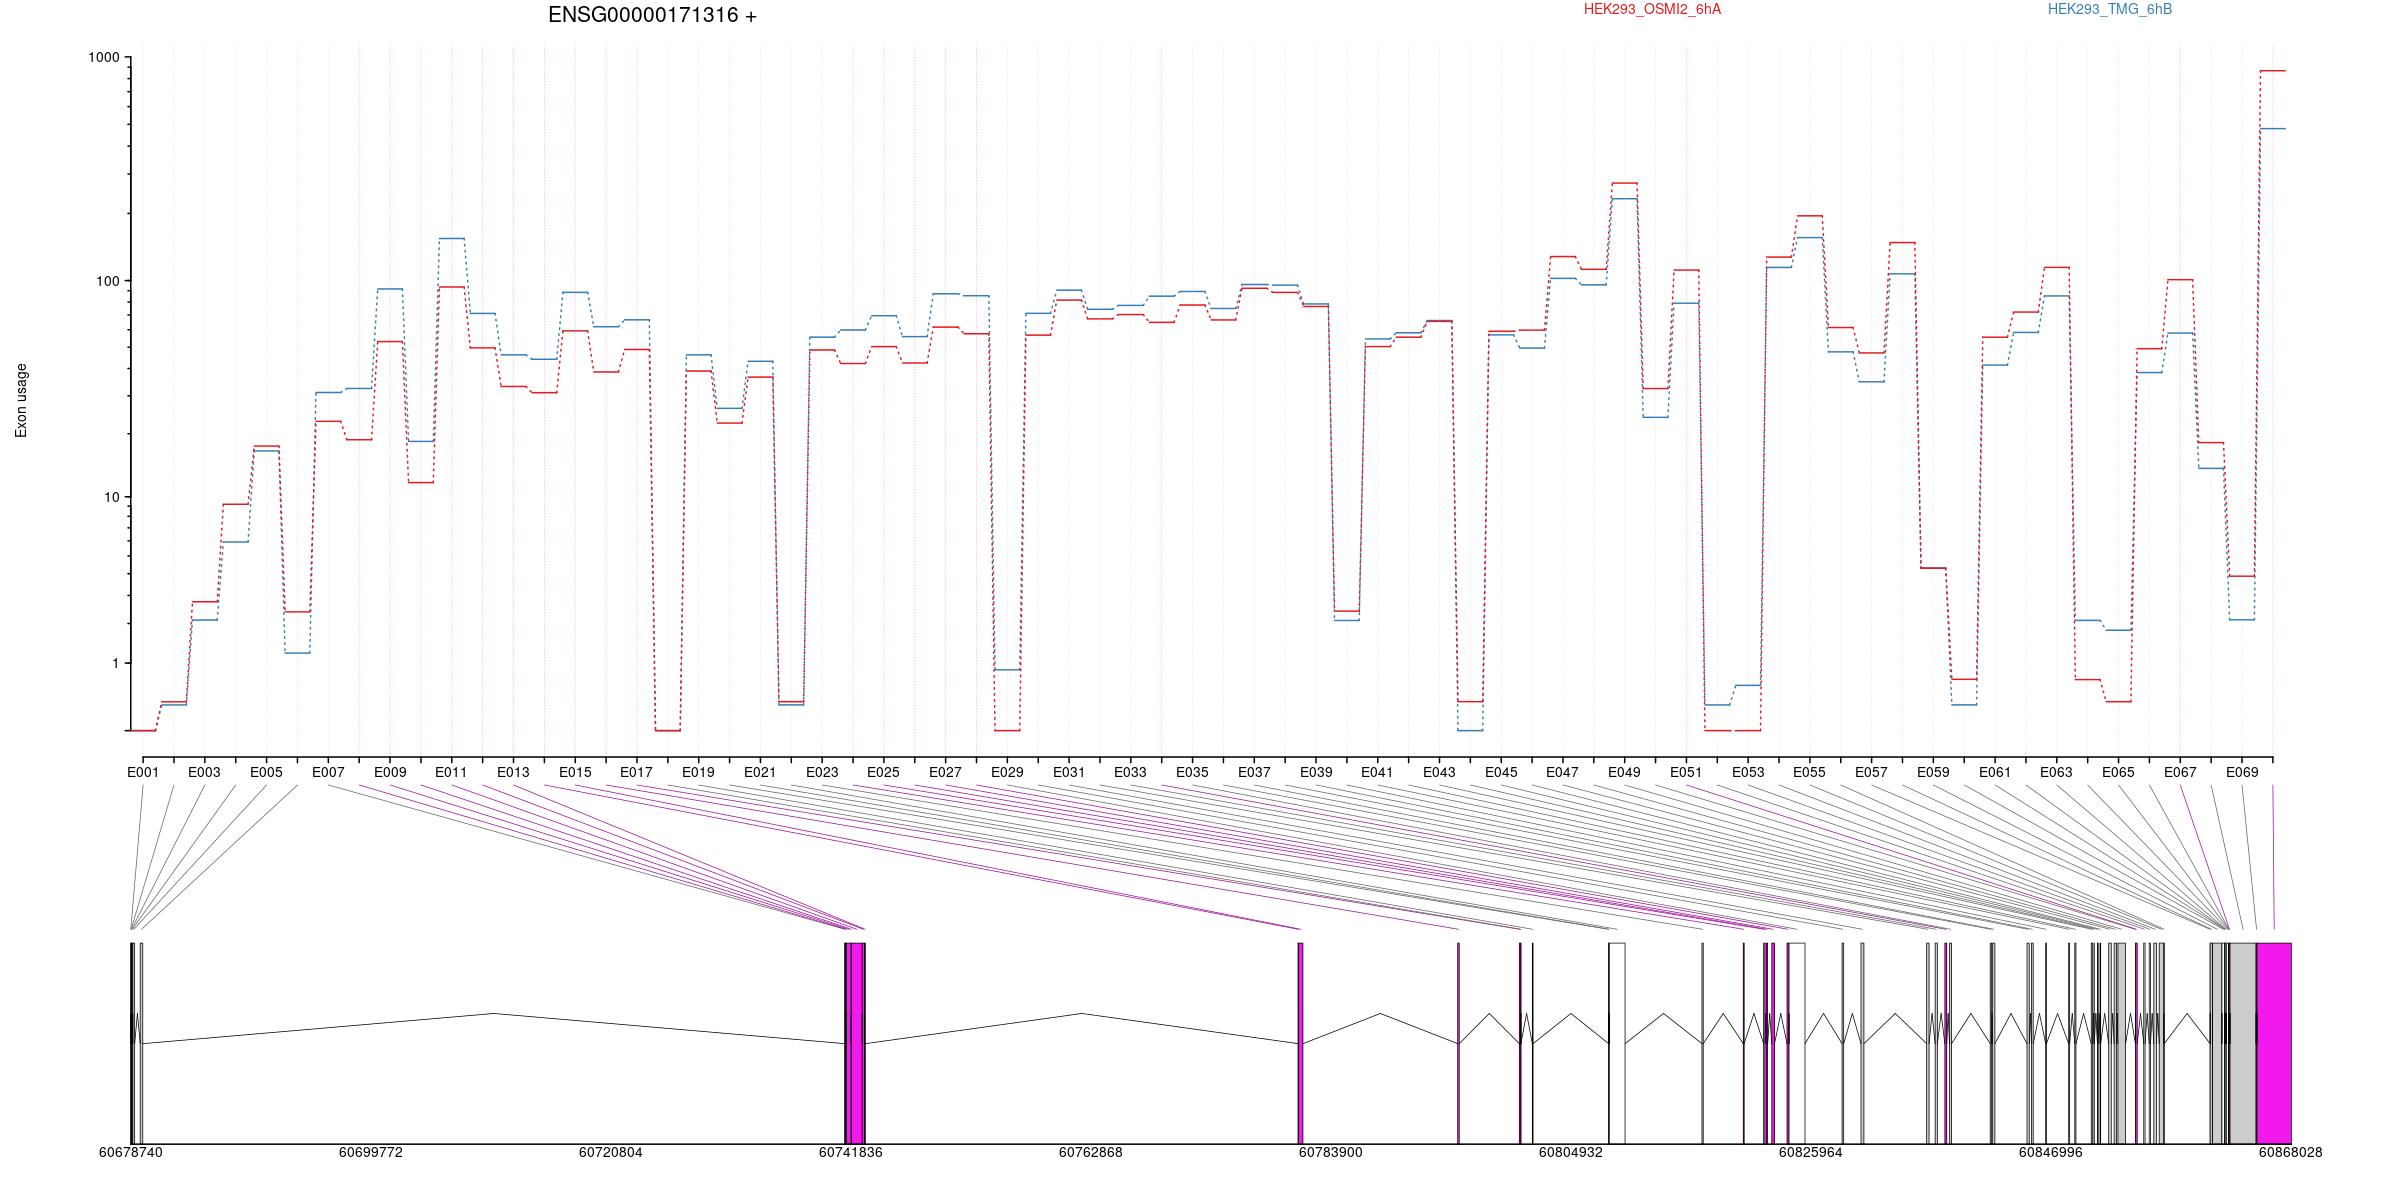The image size is (2400, 1200).
Task: Select exon label E041
Action: pyautogui.click(x=1377, y=772)
